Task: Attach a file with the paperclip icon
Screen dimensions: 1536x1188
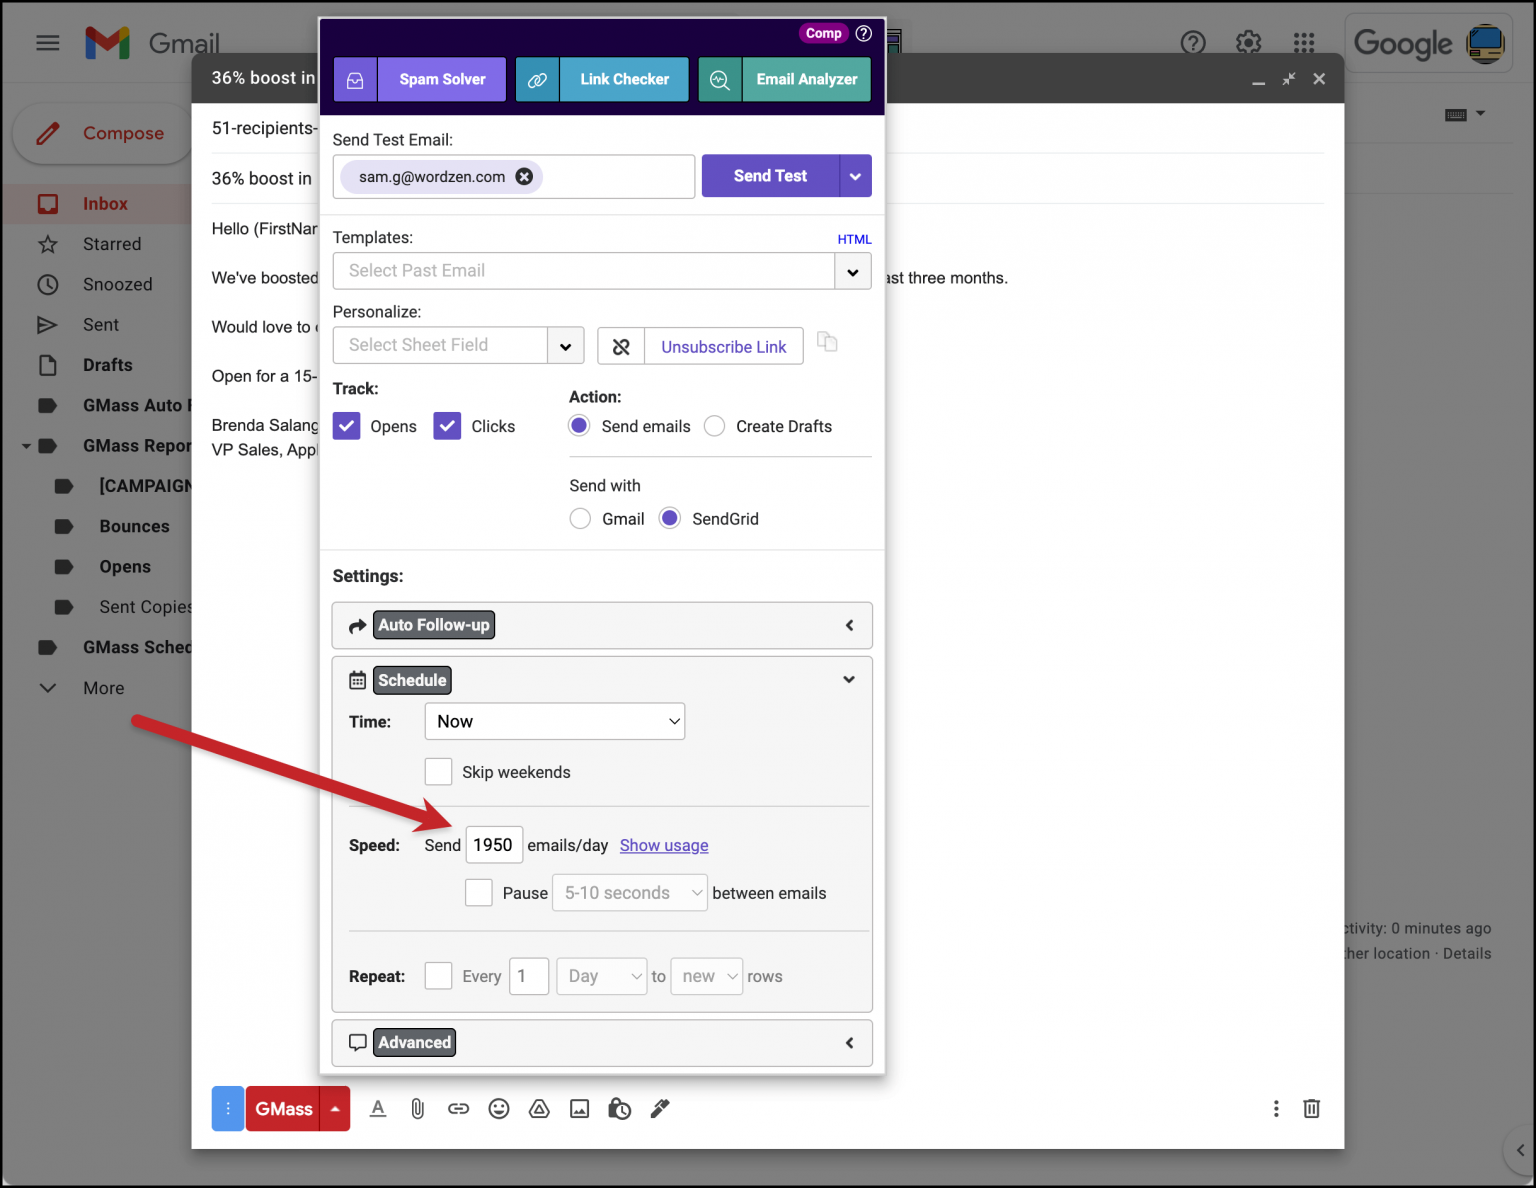Action: 418,1108
